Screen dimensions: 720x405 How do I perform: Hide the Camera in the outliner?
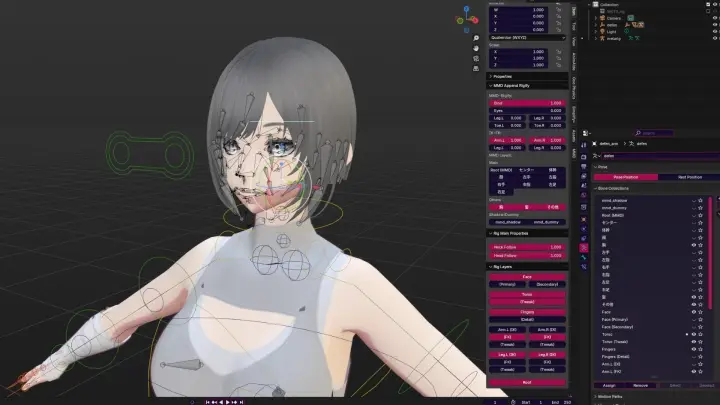[x=715, y=18]
